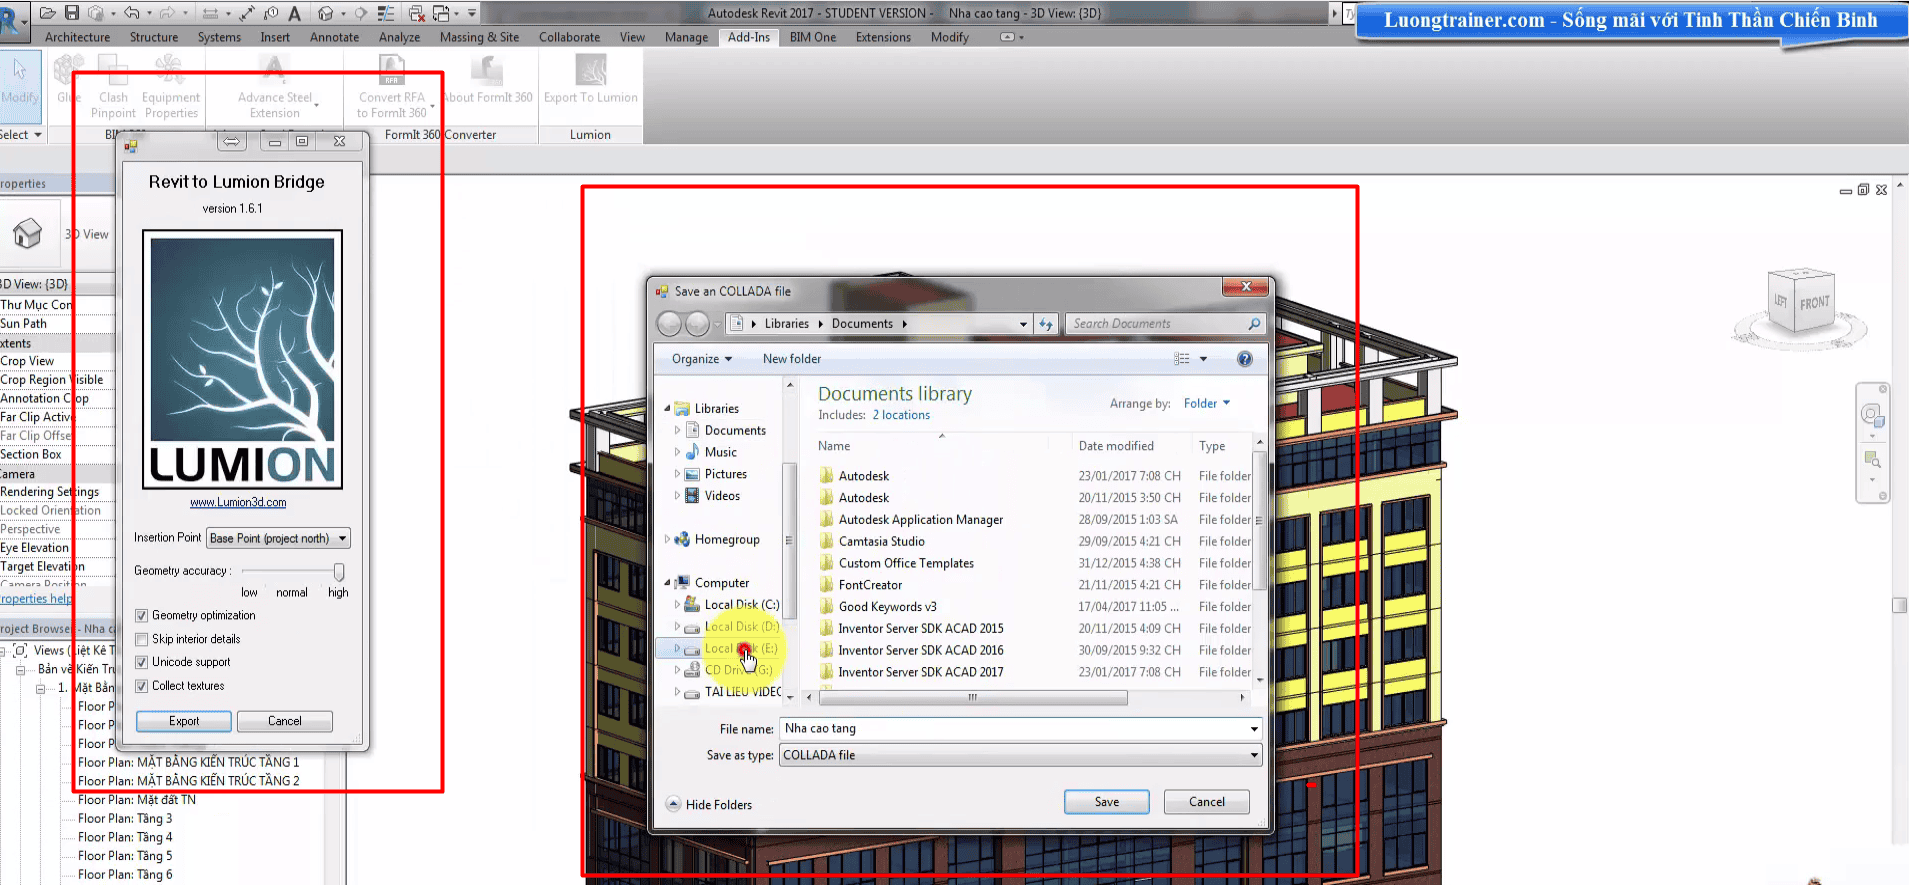Open the Select panel dropdown

(x=21, y=134)
